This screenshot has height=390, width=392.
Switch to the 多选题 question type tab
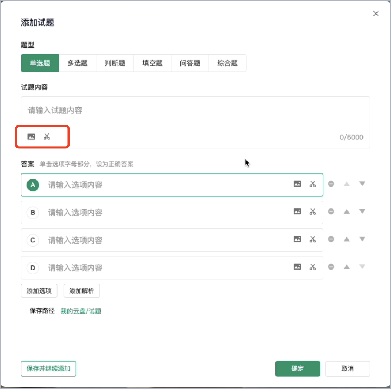tap(77, 63)
